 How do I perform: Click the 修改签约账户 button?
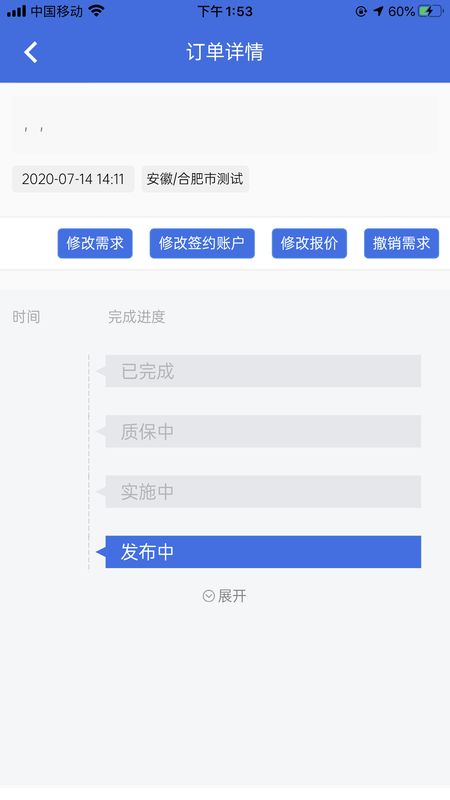pyautogui.click(x=202, y=243)
